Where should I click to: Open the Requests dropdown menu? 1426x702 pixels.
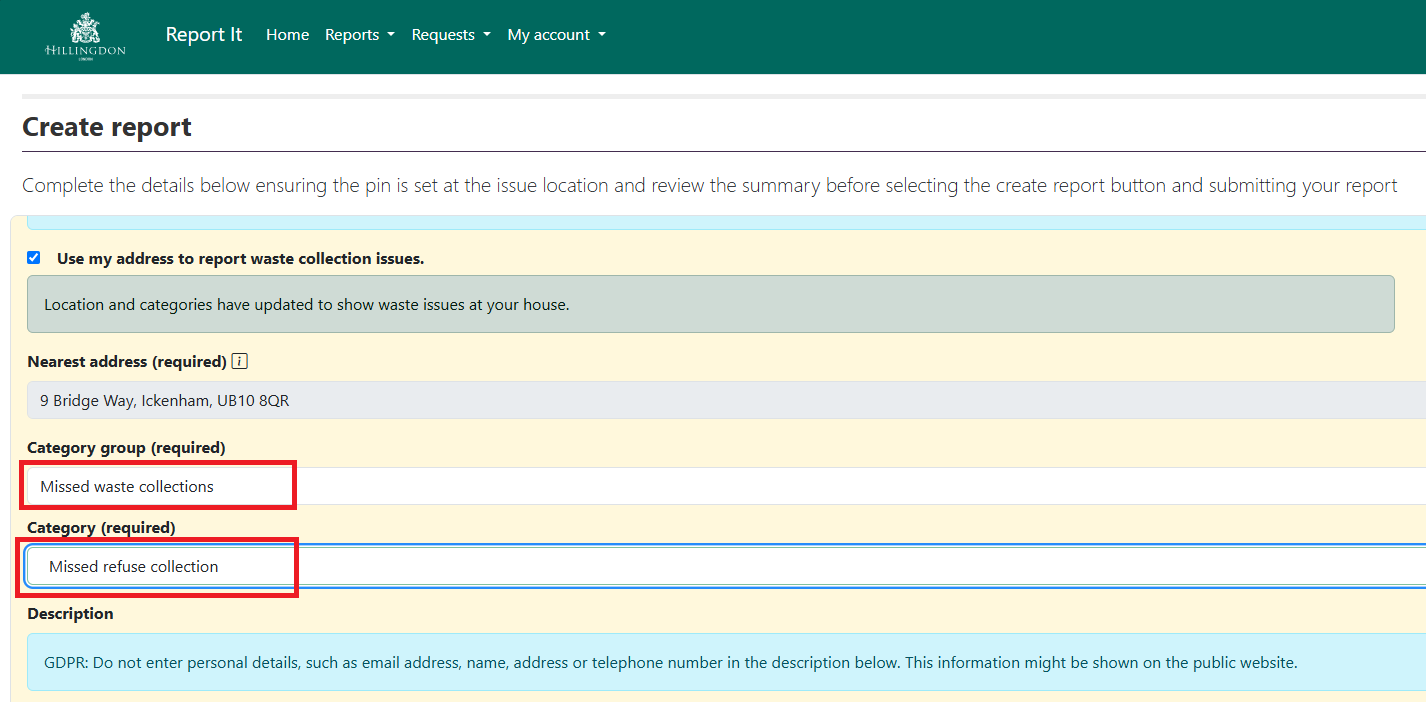pos(451,35)
